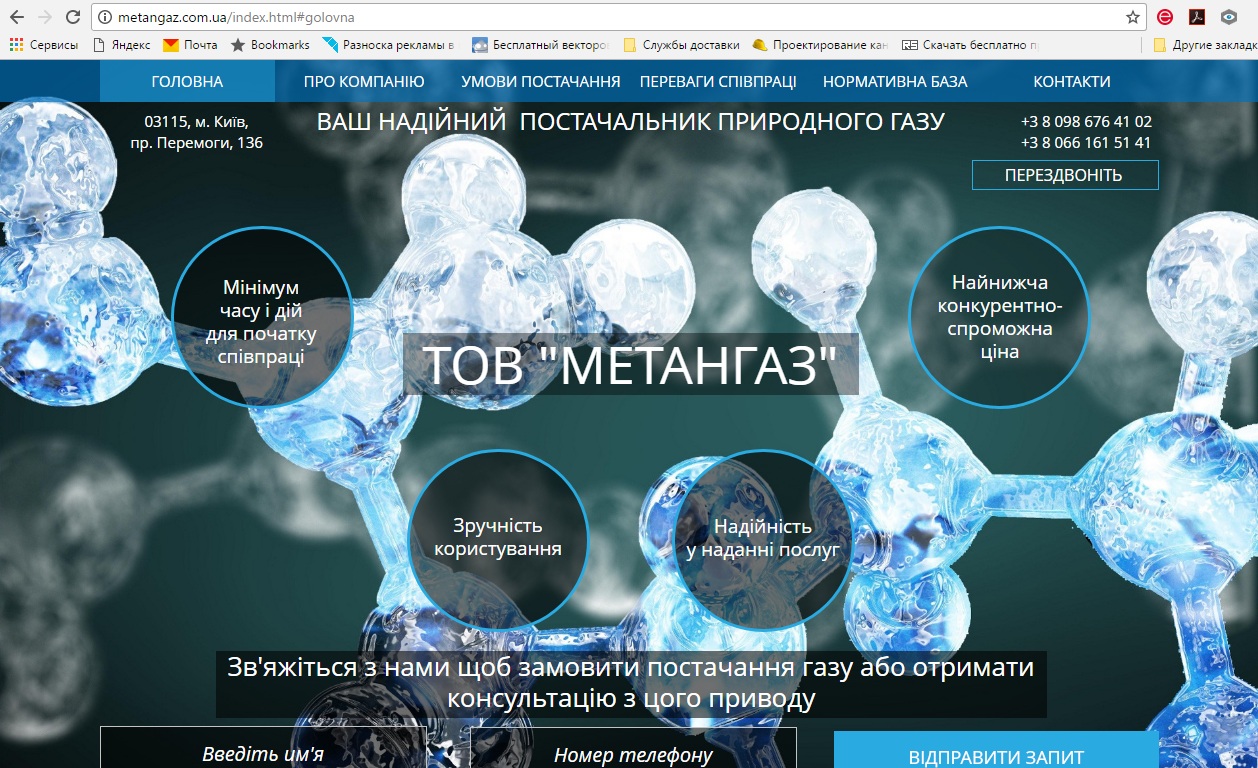Click the address bar URL field
Image resolution: width=1258 pixels, height=768 pixels.
pyautogui.click(x=620, y=17)
